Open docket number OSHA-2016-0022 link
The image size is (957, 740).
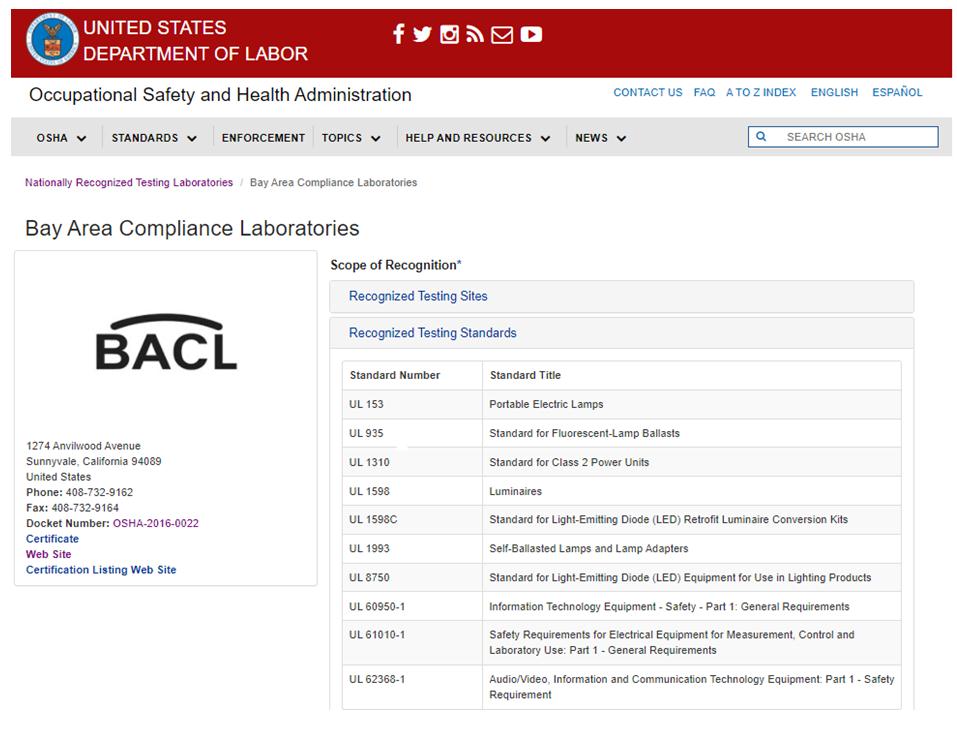[156, 523]
